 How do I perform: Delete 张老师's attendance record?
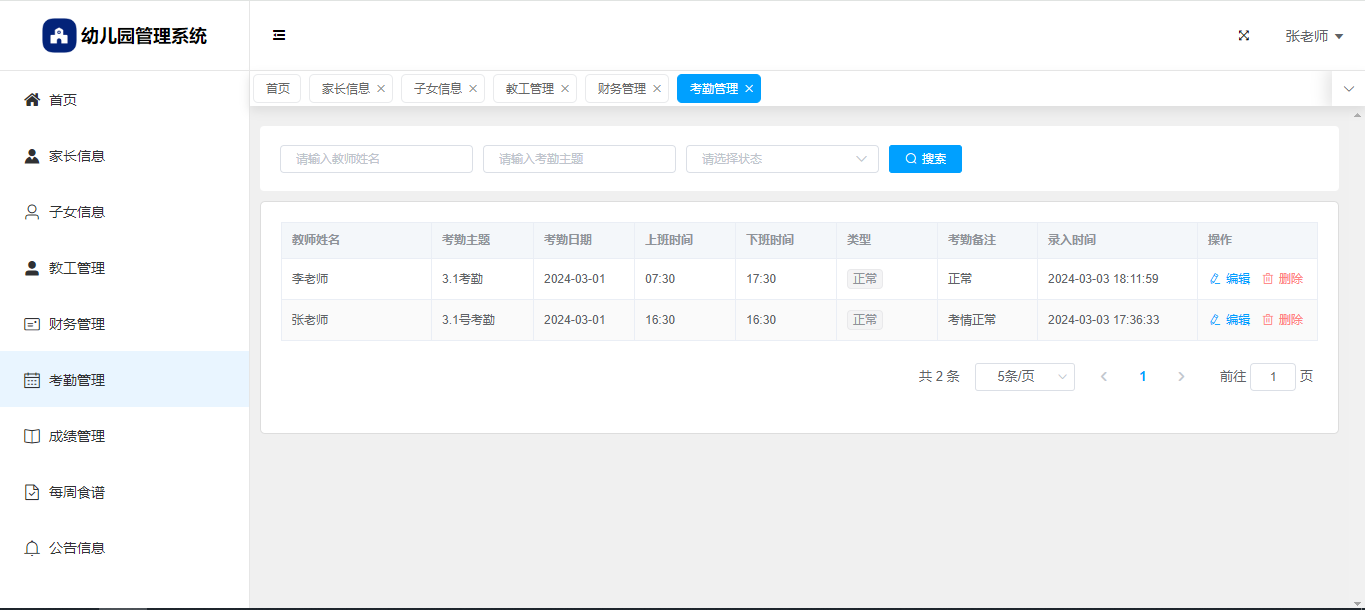1283,320
